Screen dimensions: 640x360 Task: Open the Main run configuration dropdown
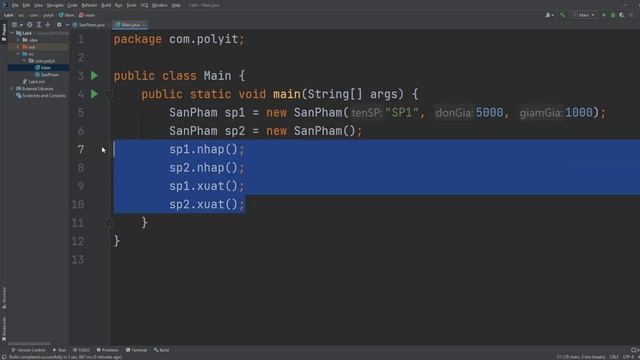[x=584, y=15]
